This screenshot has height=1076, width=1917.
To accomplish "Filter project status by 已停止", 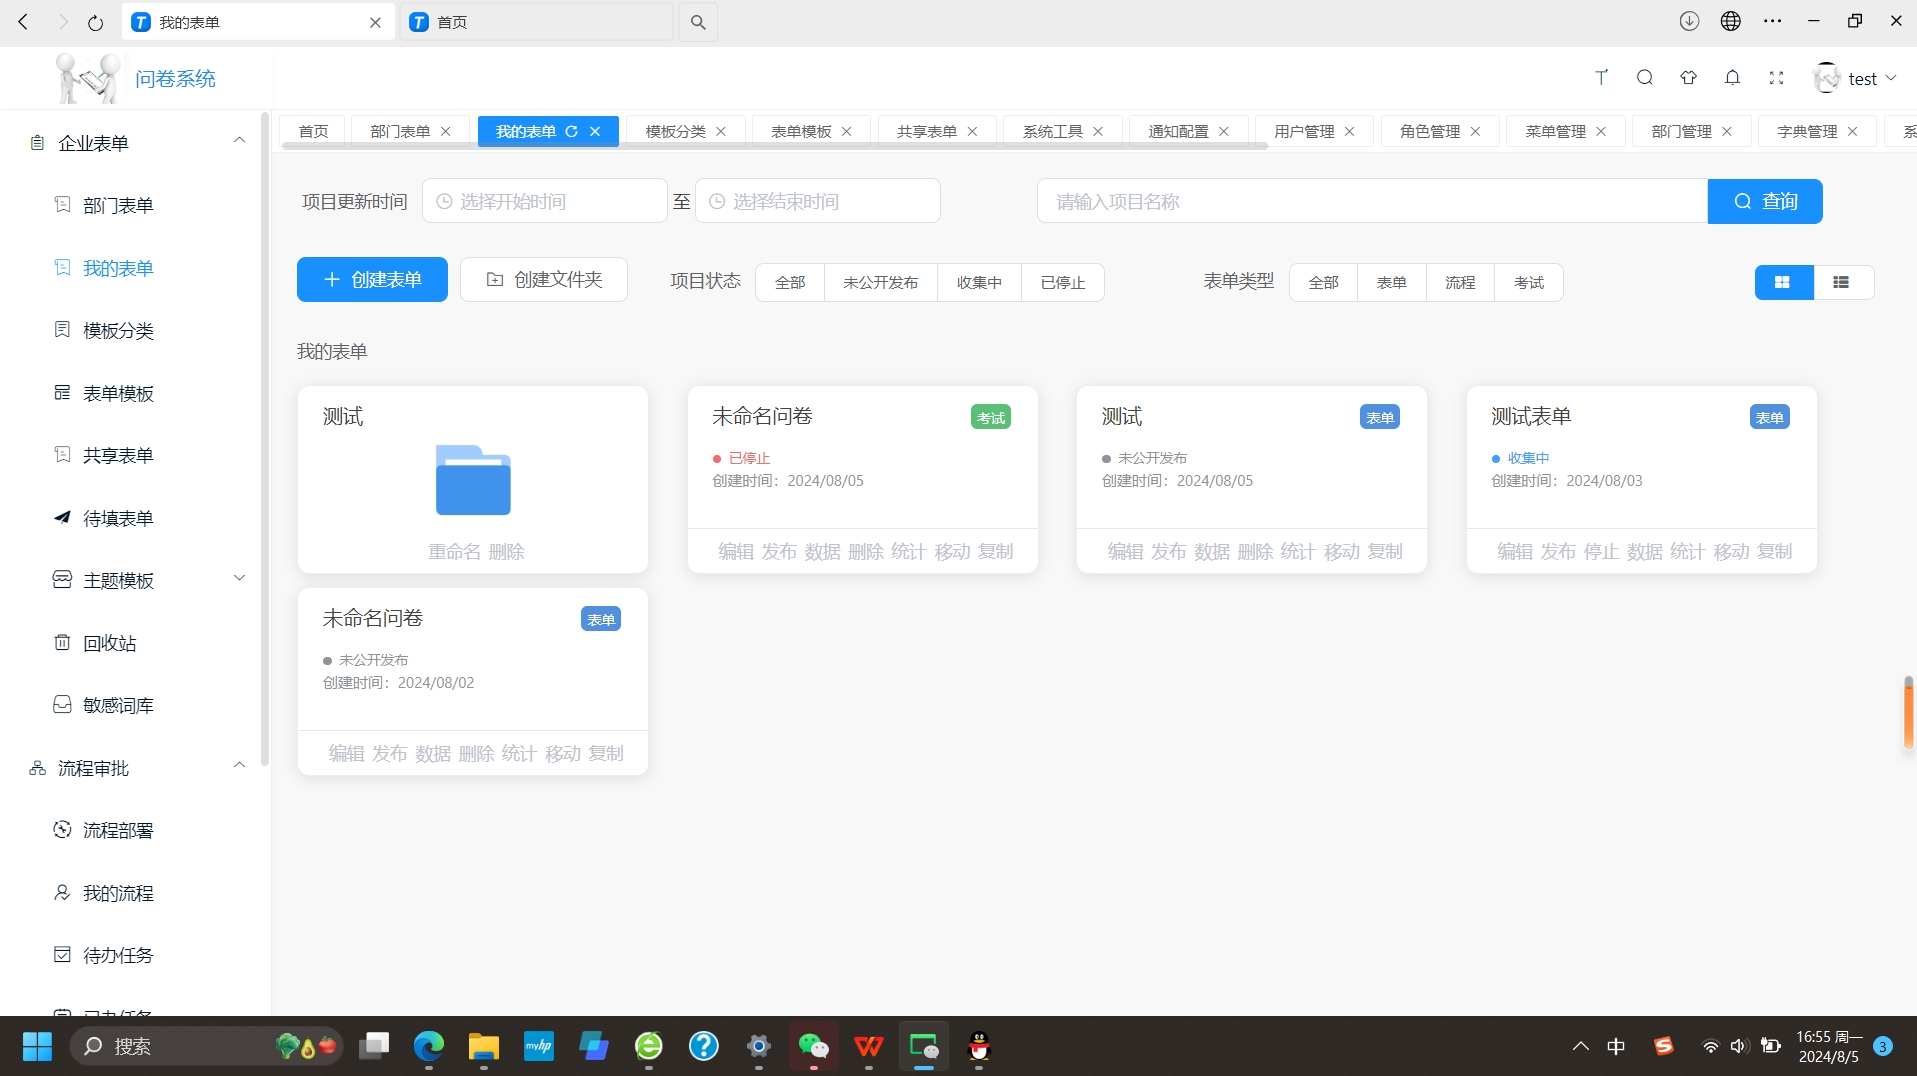I will coord(1062,282).
